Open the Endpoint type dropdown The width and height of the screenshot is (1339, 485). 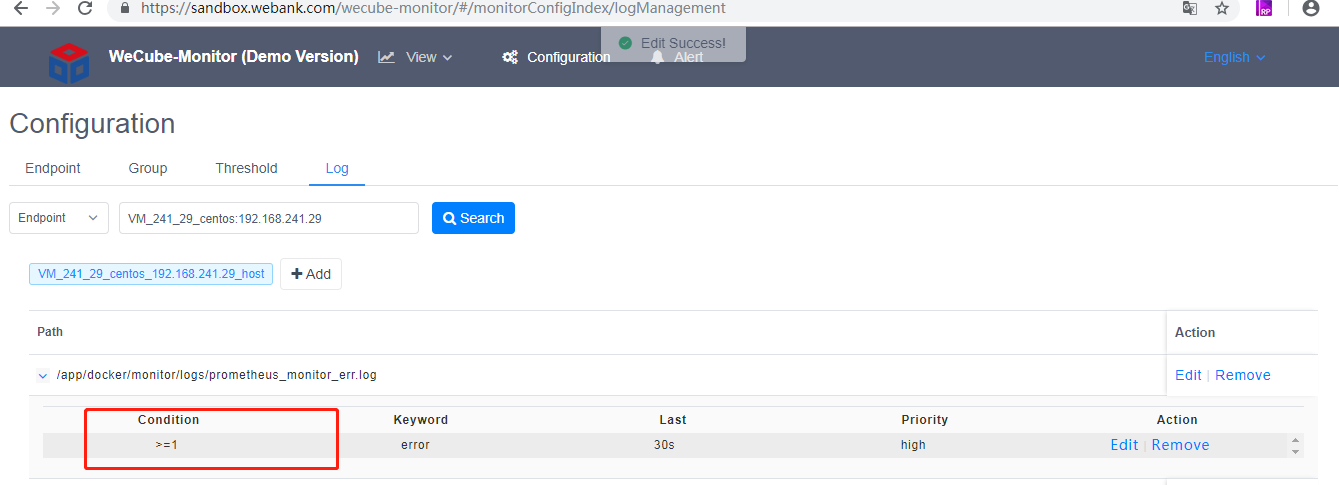[59, 218]
